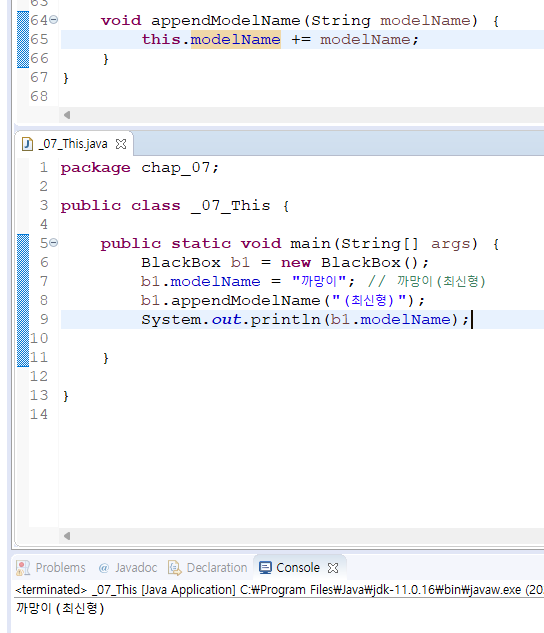Image resolution: width=544 pixels, height=633 pixels.
Task: Click b1.modelName argument on line 9
Action: click(x=391, y=319)
